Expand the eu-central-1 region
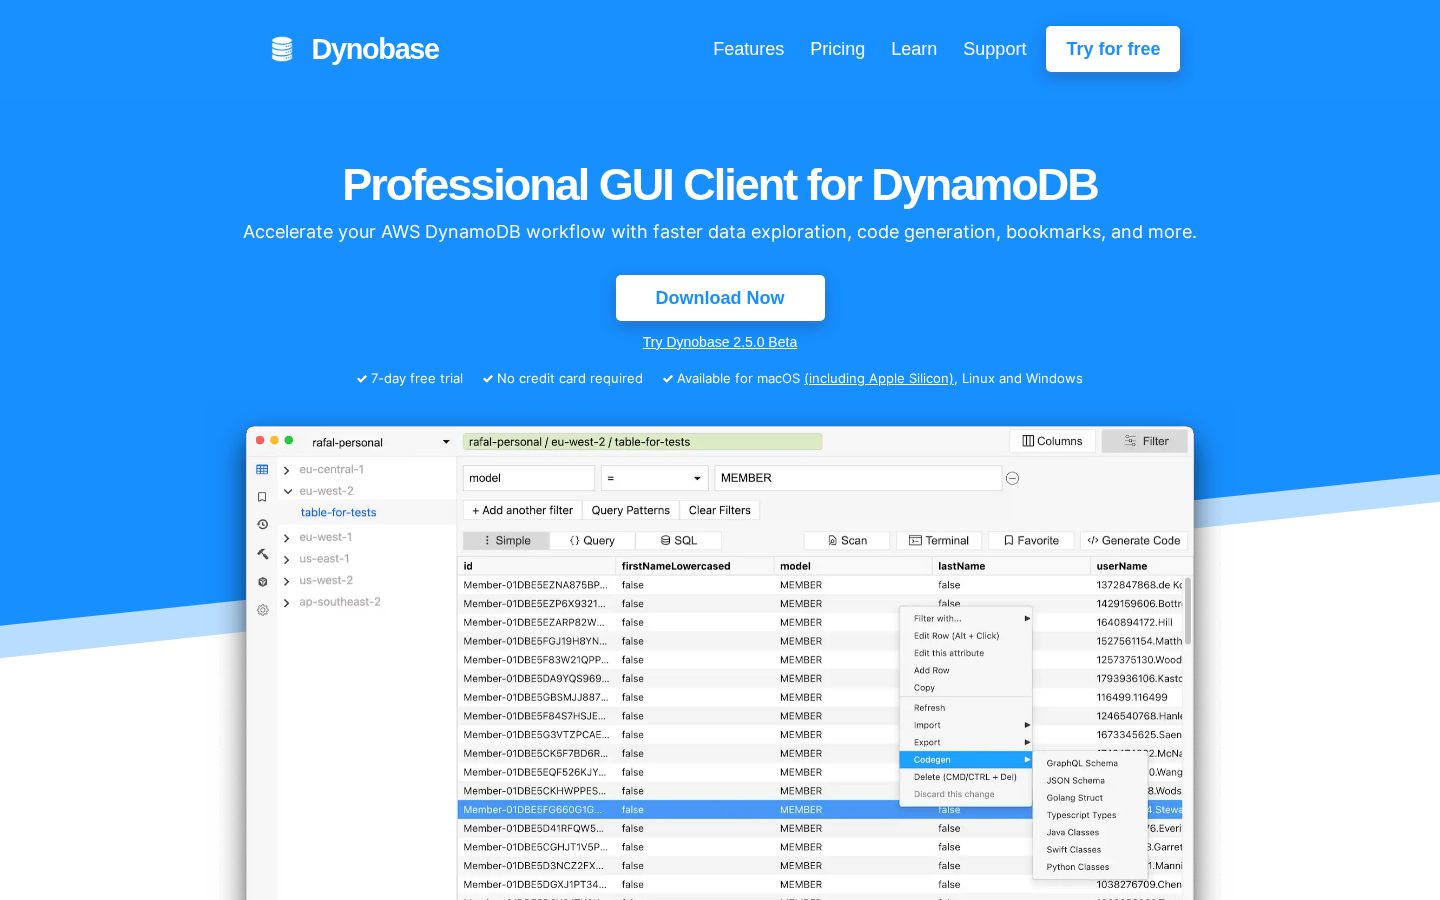The width and height of the screenshot is (1440, 900). tap(287, 470)
